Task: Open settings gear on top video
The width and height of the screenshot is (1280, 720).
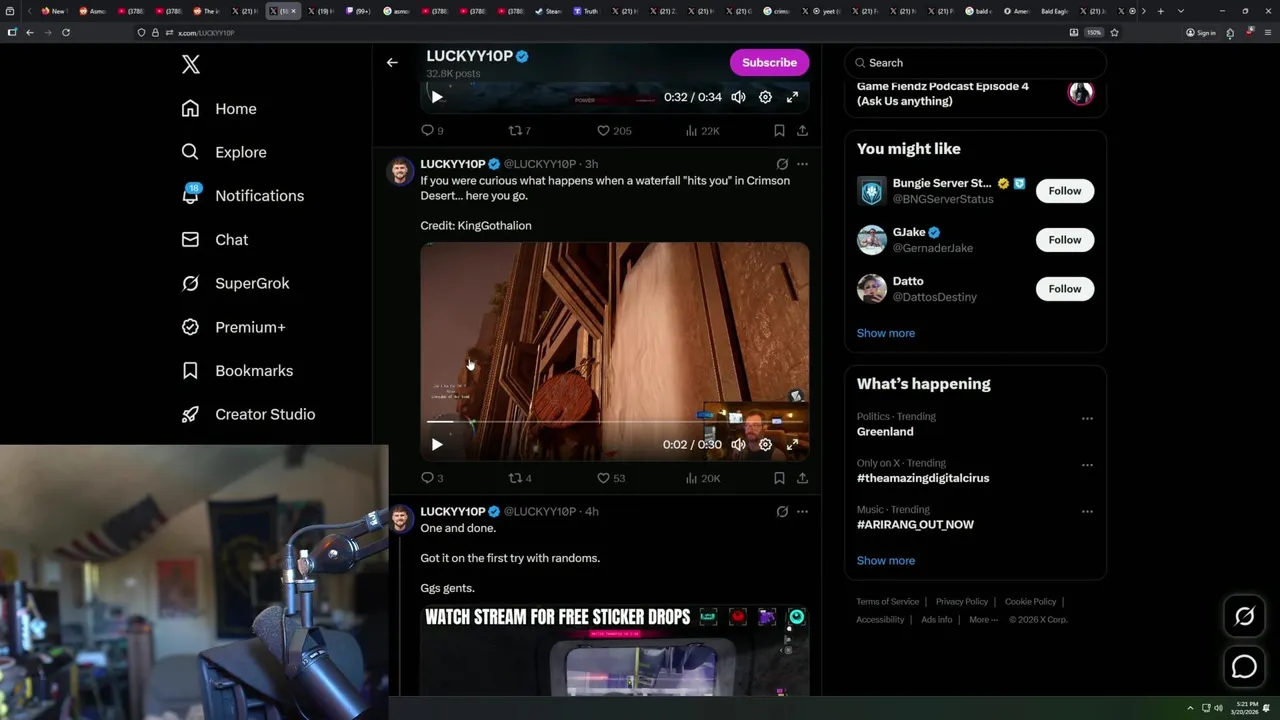Action: click(765, 97)
